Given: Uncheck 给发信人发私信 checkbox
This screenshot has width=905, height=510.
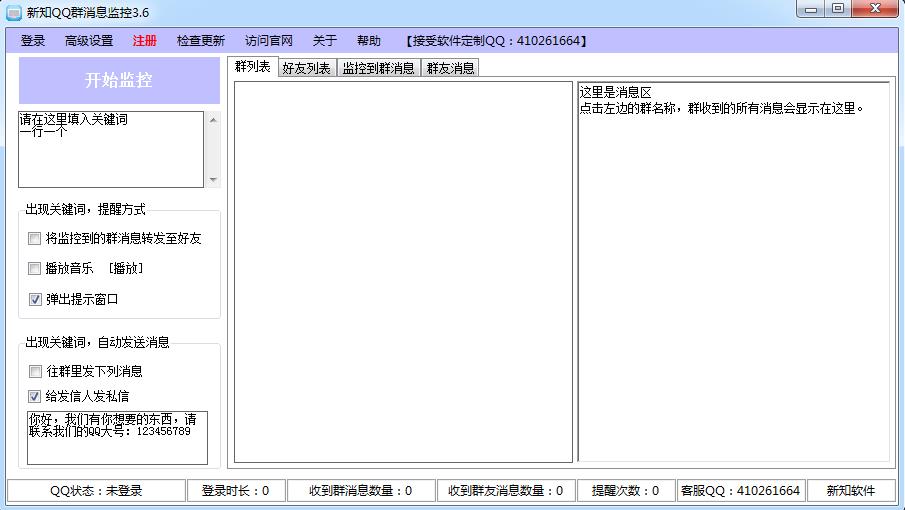Looking at the screenshot, I should pos(36,396).
